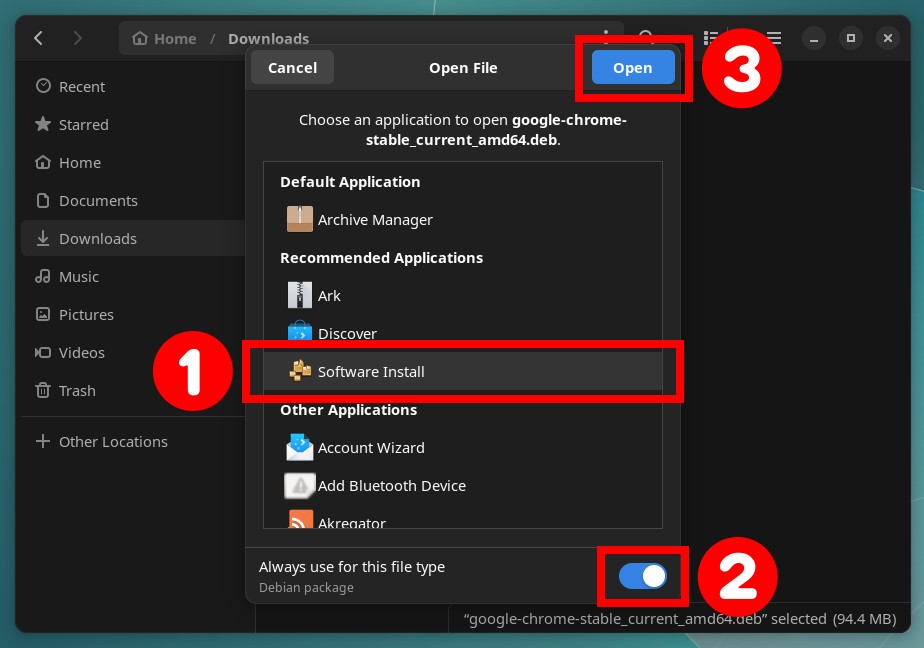Select Downloads in the sidebar
This screenshot has width=924, height=648.
[x=133, y=239]
